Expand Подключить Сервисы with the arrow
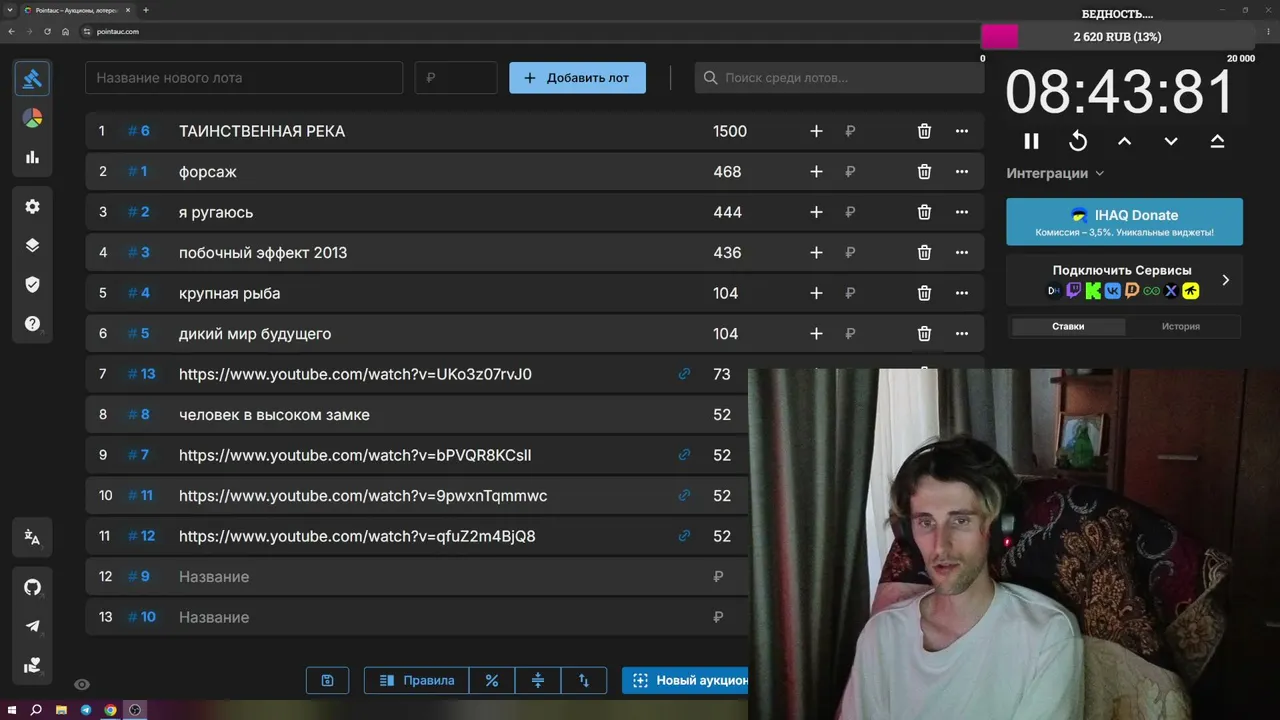Screen dimensions: 1280x720 [1225, 280]
